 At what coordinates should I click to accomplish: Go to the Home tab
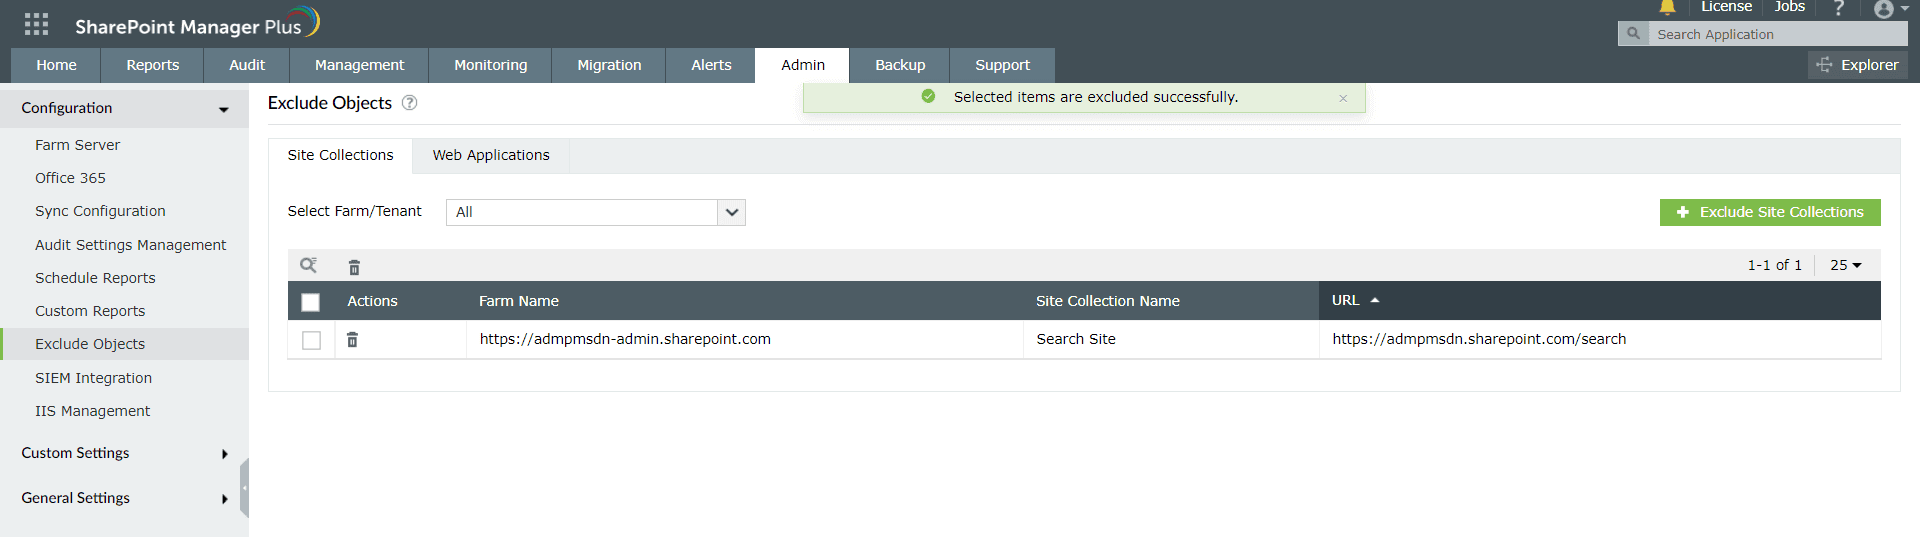click(56, 65)
